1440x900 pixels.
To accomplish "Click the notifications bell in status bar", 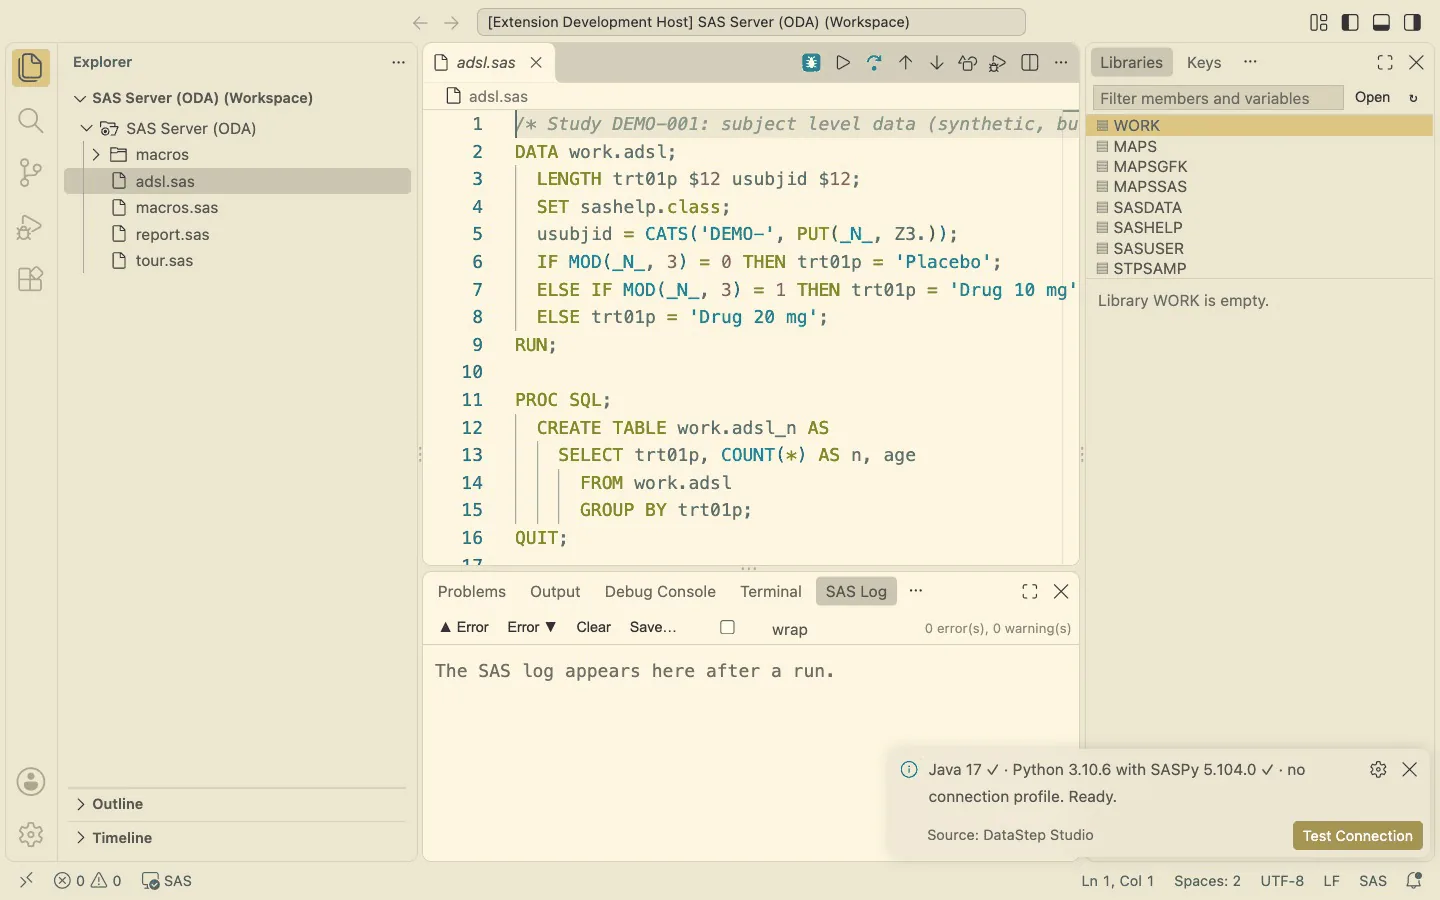I will point(1414,881).
